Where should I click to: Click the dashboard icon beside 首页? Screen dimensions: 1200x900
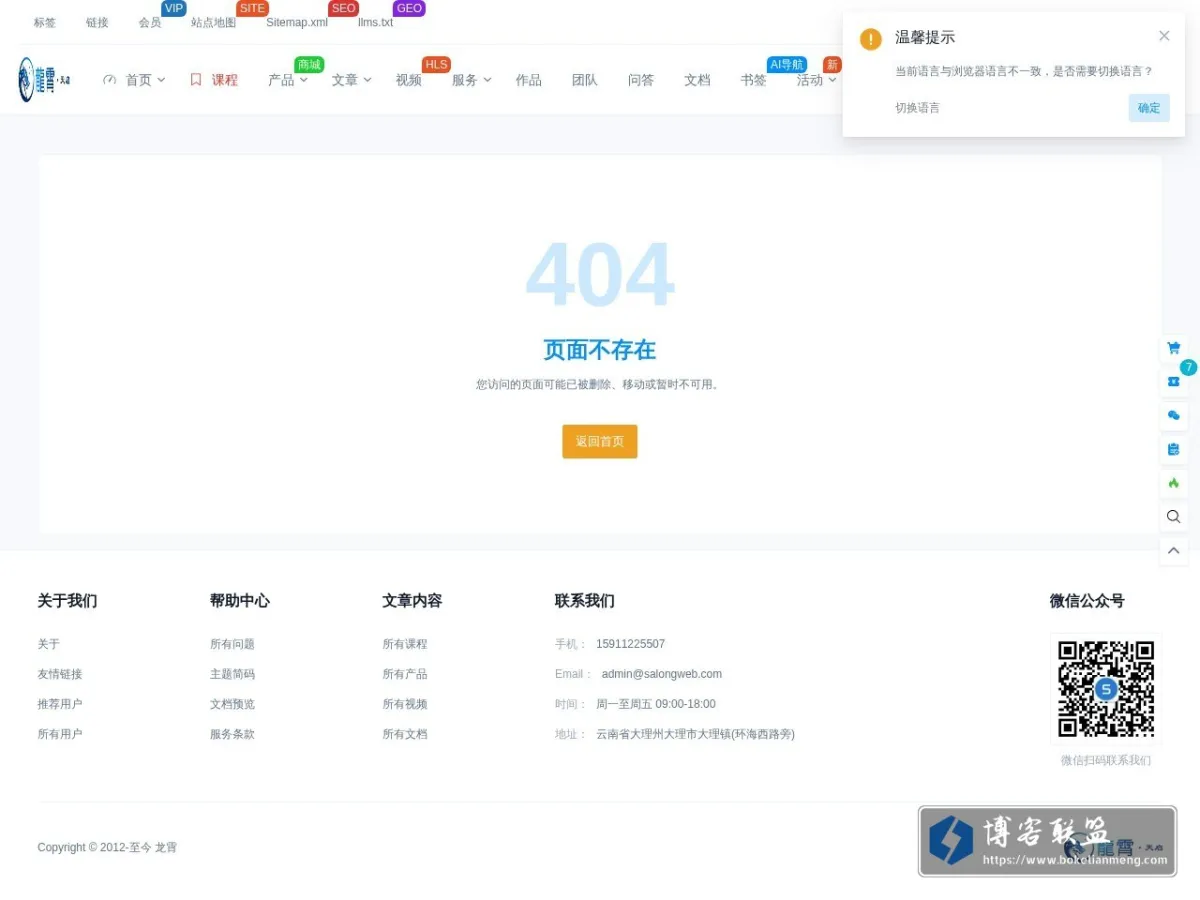coord(110,80)
